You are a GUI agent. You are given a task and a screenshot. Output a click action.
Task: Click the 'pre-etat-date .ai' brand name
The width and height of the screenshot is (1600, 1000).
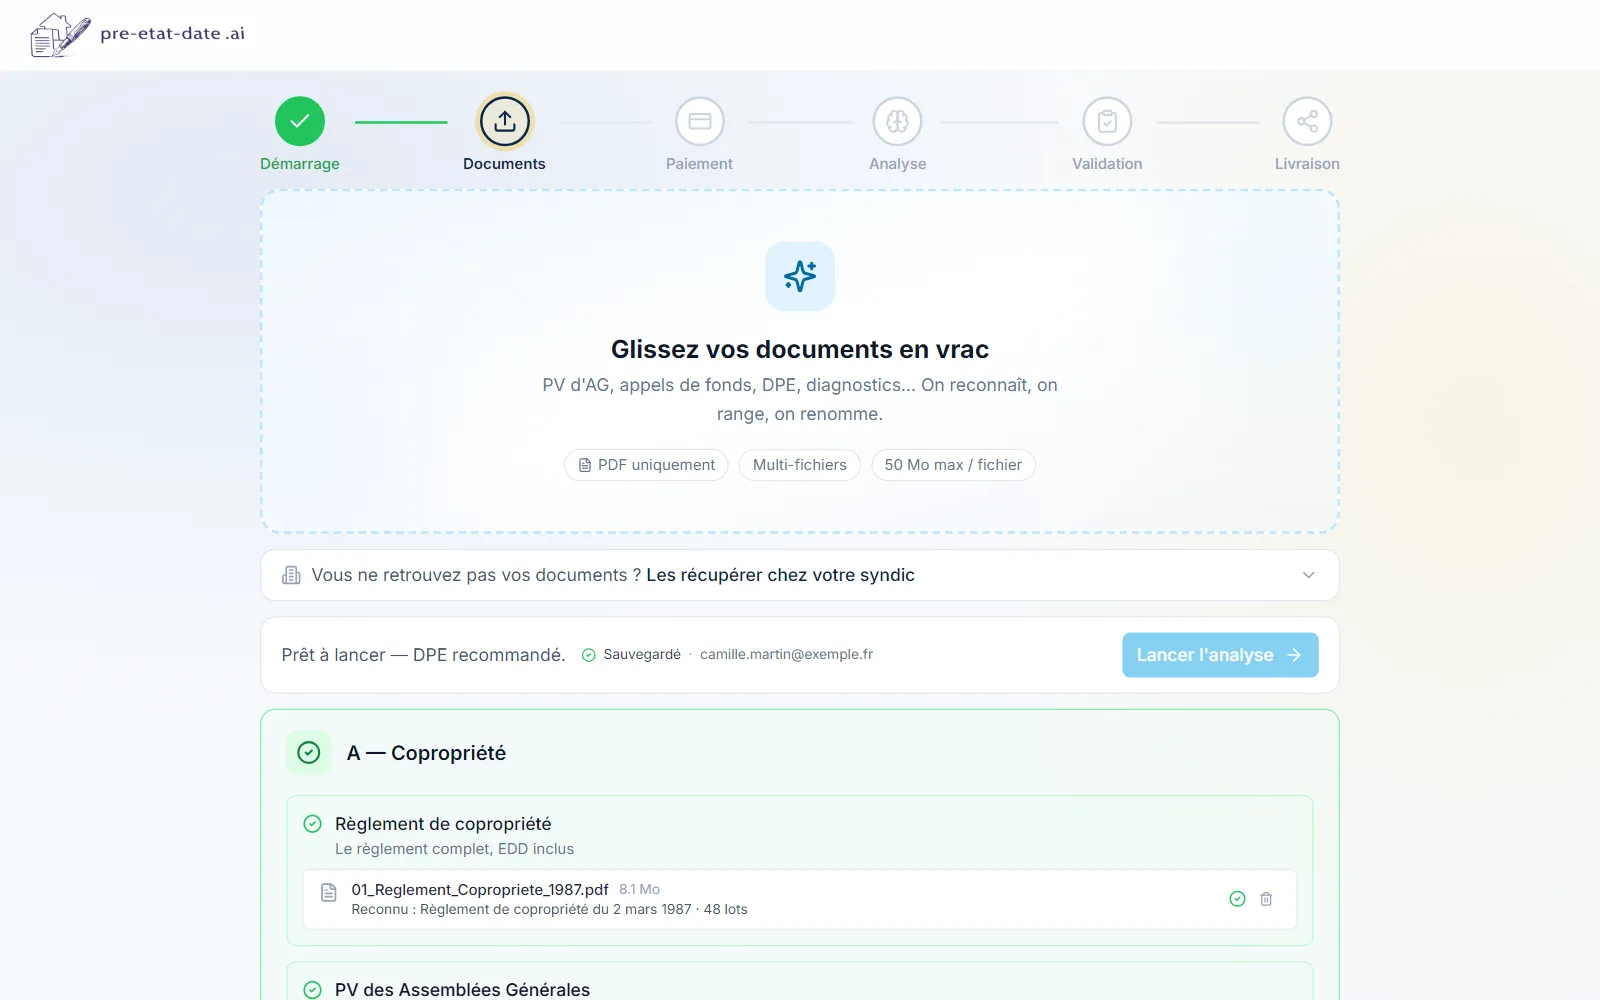point(172,33)
